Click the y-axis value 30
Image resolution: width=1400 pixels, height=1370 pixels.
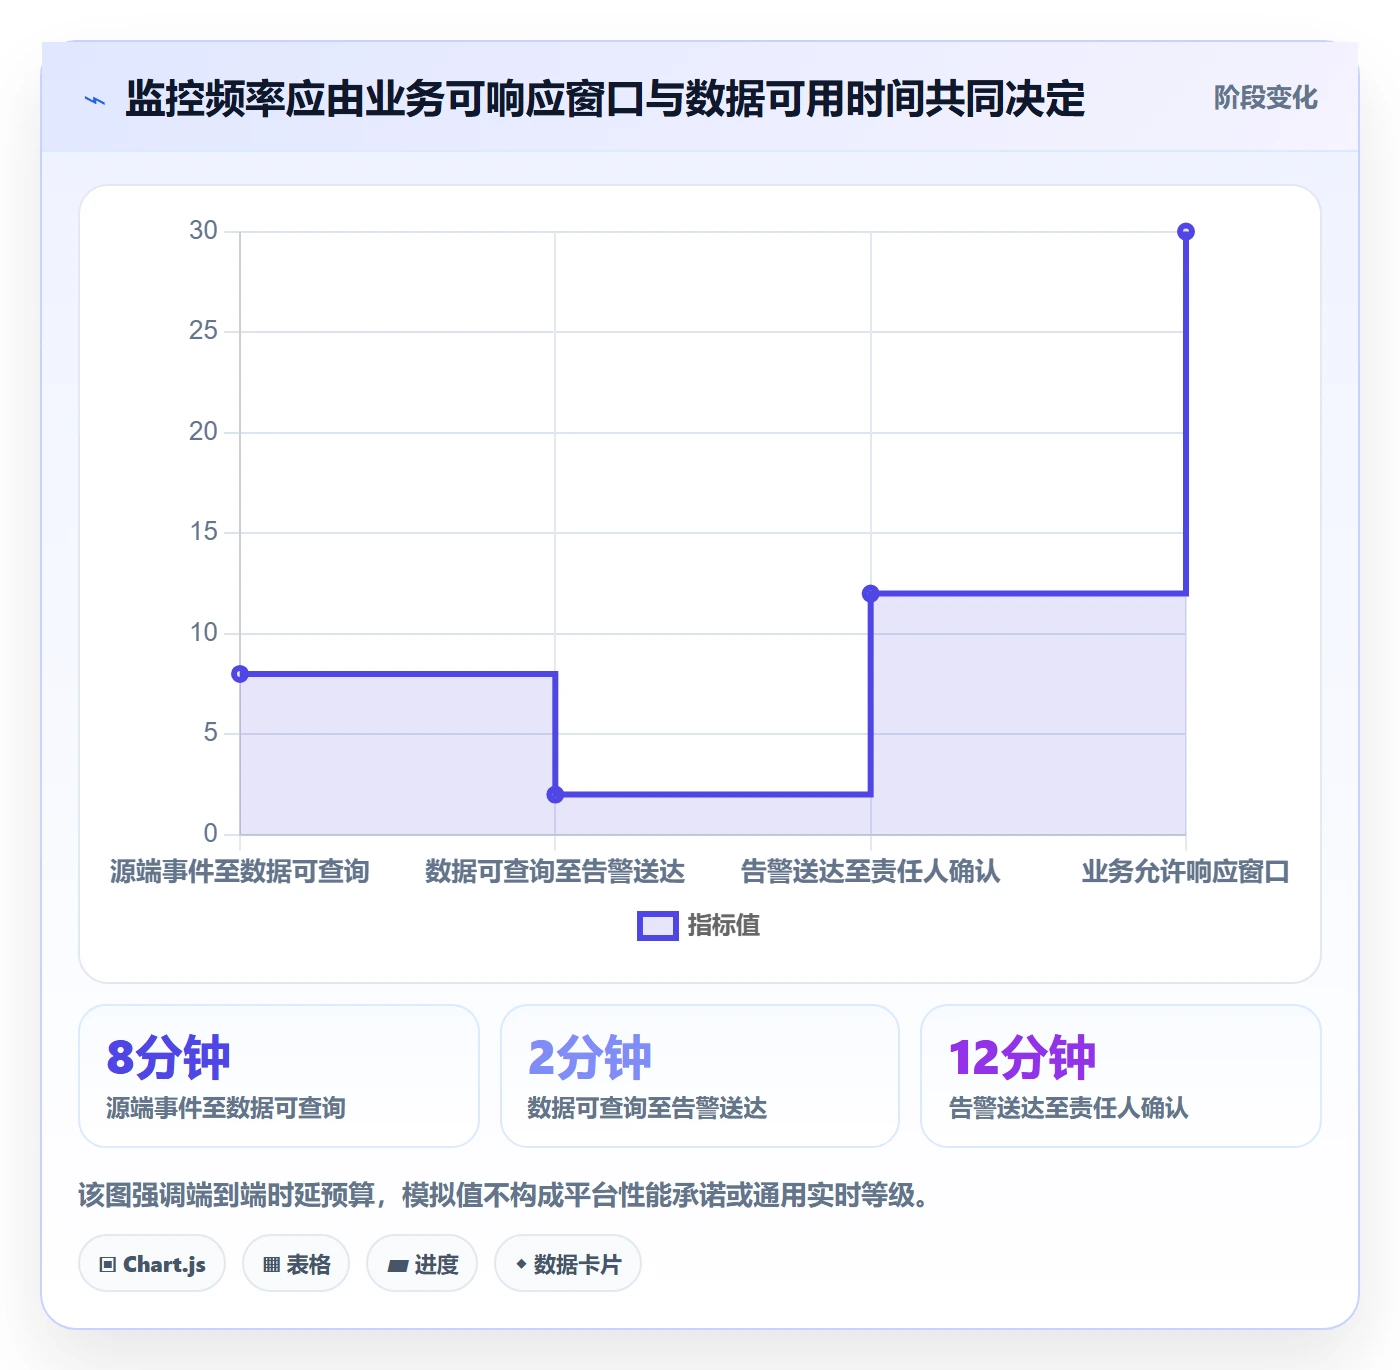(x=203, y=231)
